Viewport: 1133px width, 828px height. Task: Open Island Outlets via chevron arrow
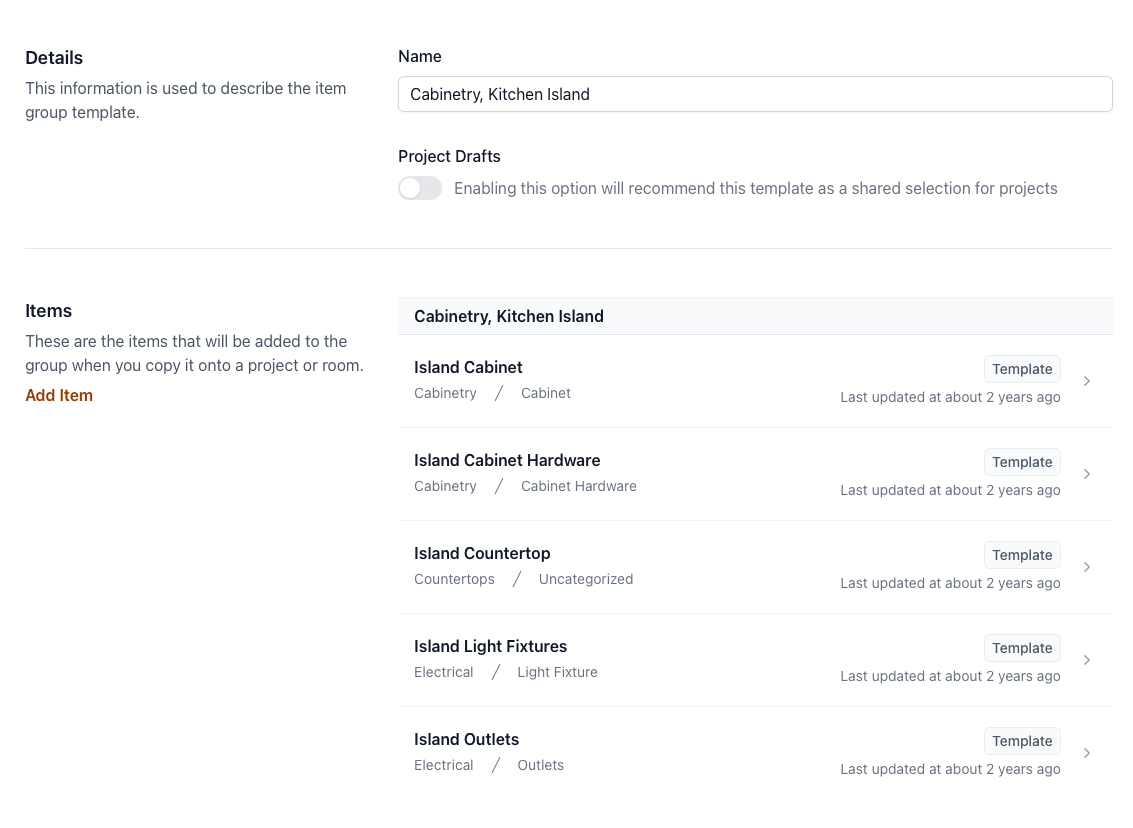pos(1086,753)
